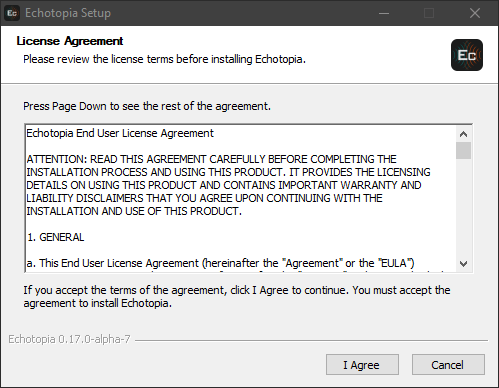
Task: Click the large Echotopia Ec logo in header
Action: [467, 55]
